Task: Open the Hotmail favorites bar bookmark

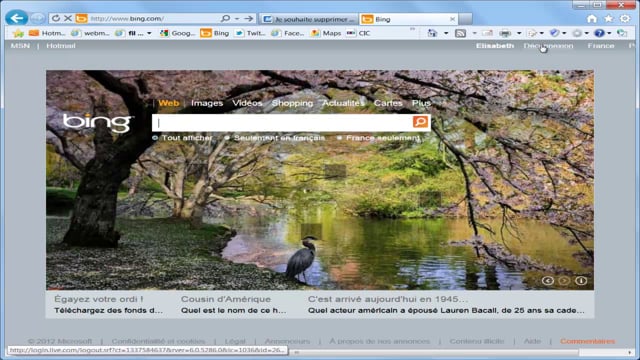Action: 47,33
